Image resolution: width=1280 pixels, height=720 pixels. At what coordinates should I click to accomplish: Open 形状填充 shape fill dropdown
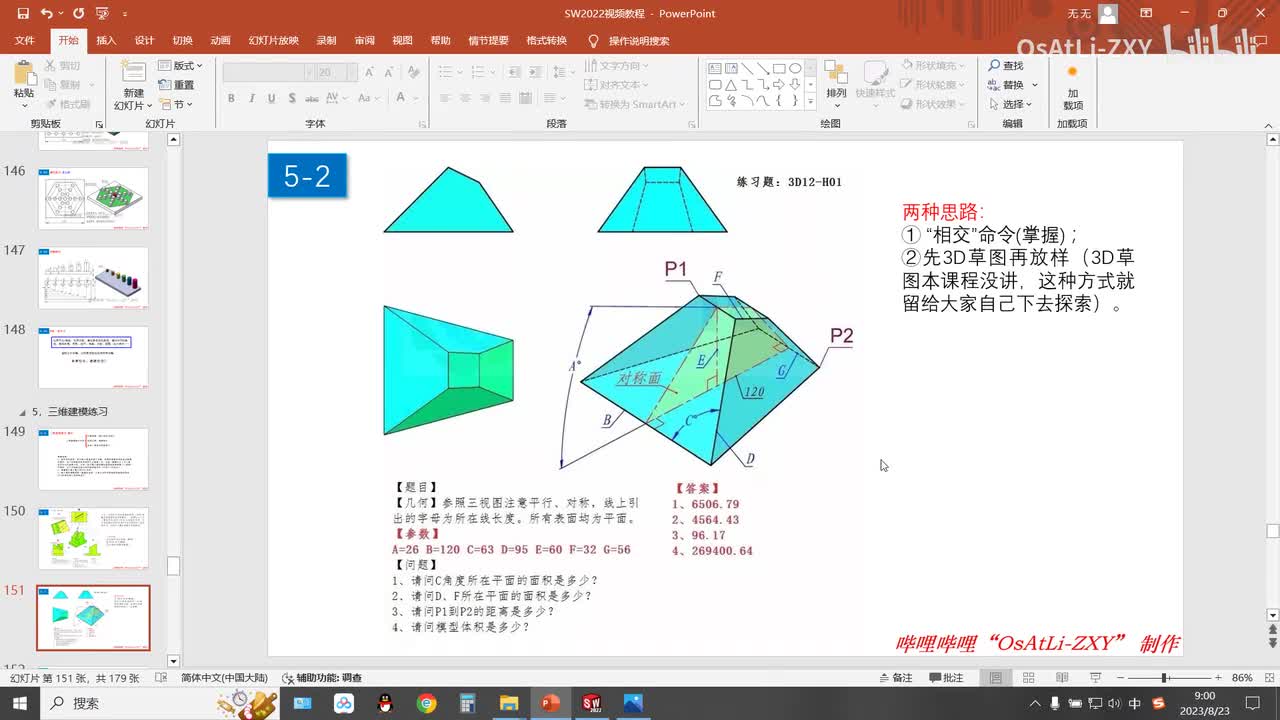click(933, 66)
